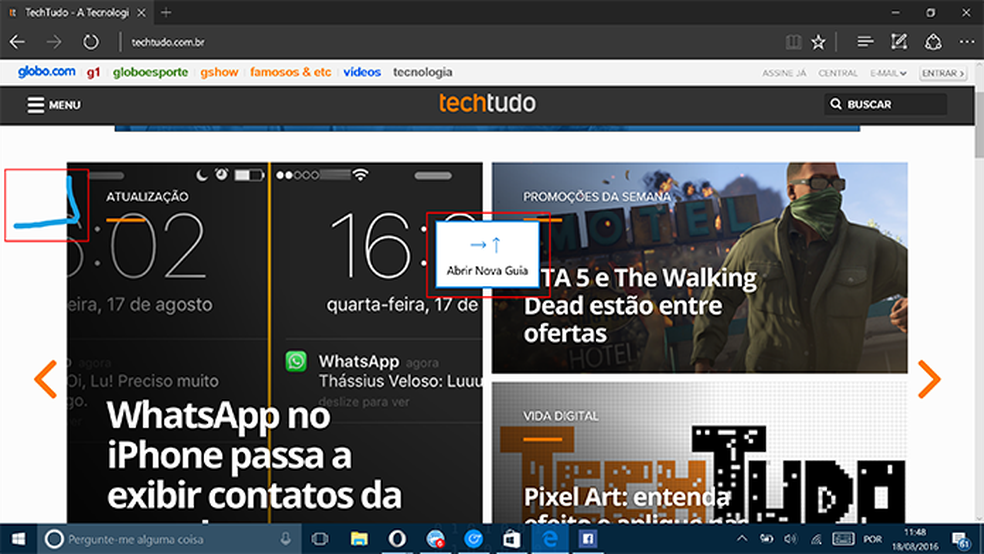This screenshot has height=554, width=984.
Task: Launch Opera browser from taskbar
Action: pos(397,539)
